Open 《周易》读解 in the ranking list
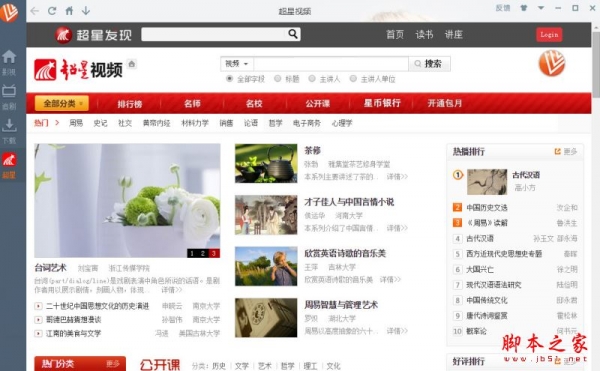The height and width of the screenshot is (371, 600). (487, 223)
